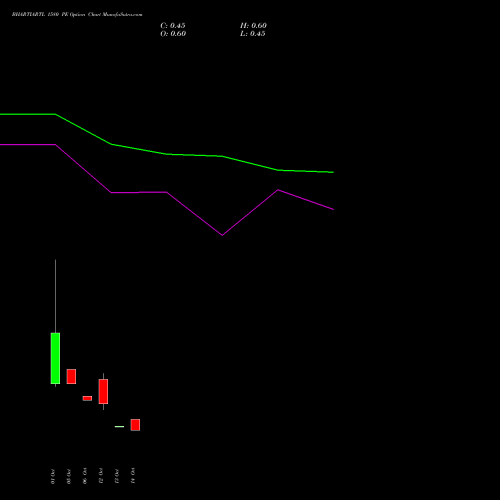This screenshot has height=500, width=500.
Task: Click the BHARTIARTL 1500 PE Options Chart title
Action: (x=77, y=15)
